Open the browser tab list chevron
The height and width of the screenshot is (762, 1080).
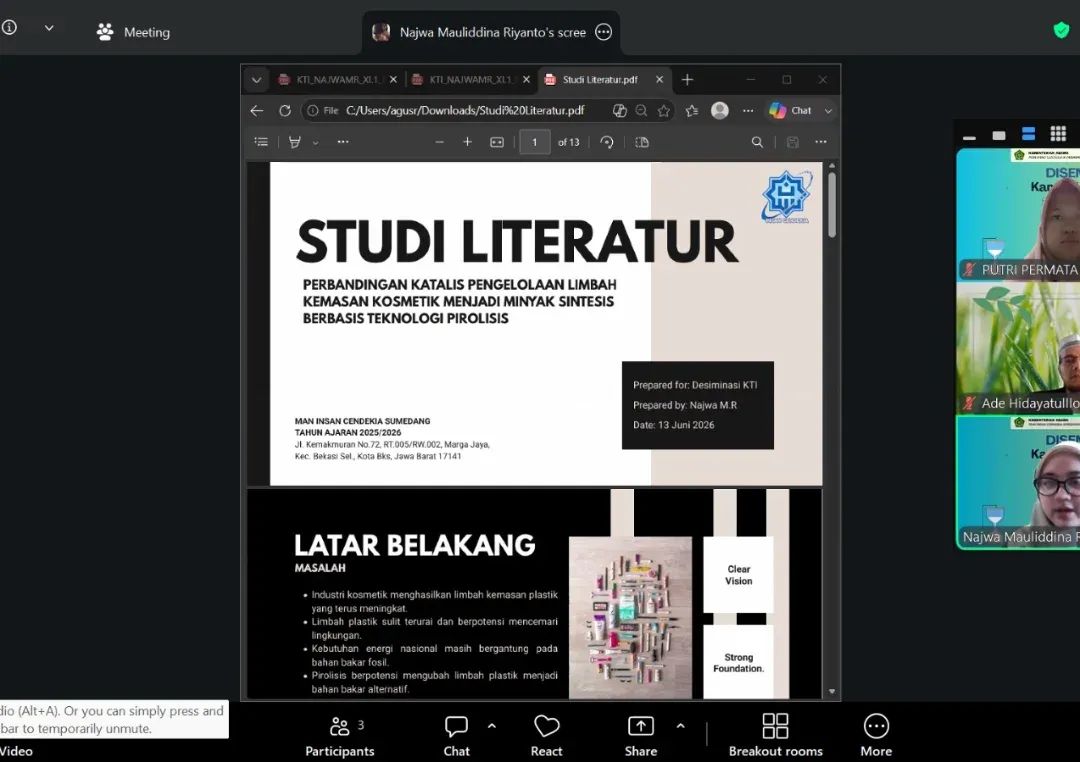point(256,80)
